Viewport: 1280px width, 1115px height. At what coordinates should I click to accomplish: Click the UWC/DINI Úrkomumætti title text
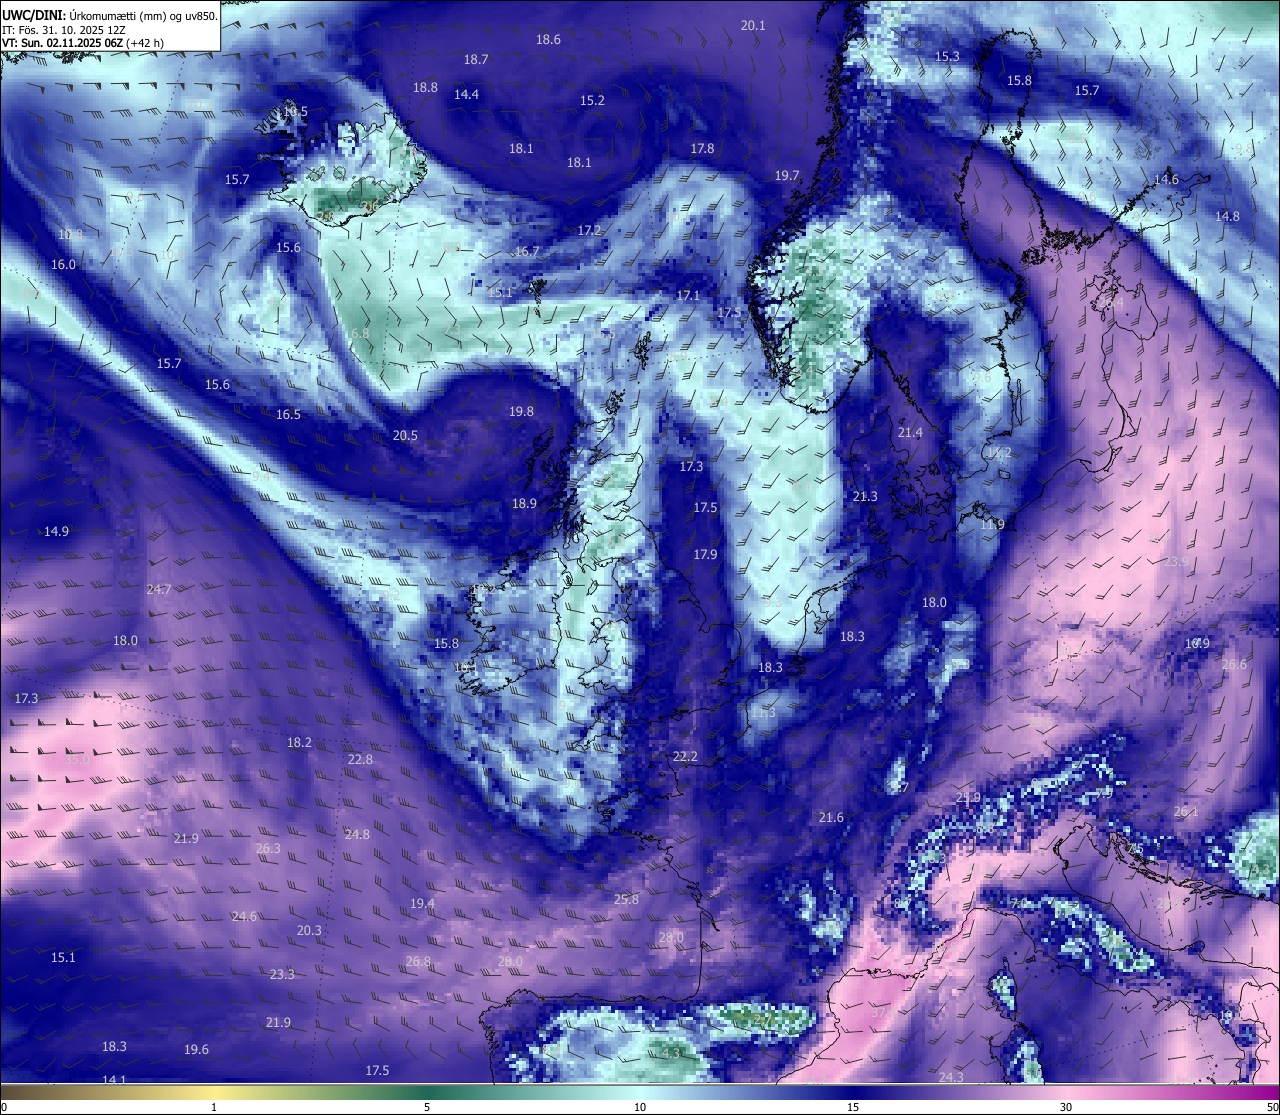(x=110, y=15)
